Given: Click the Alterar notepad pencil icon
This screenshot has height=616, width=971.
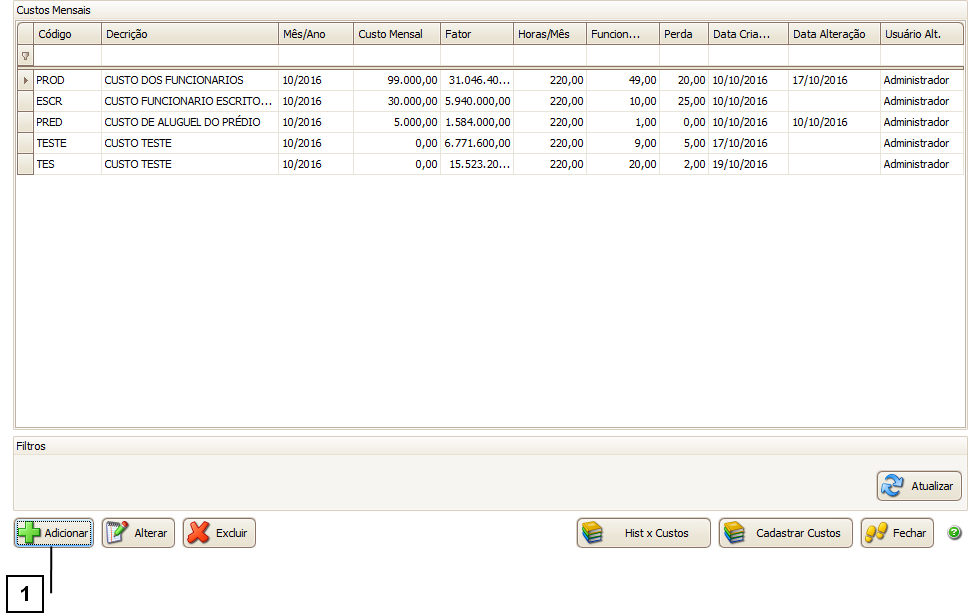Looking at the screenshot, I should (117, 533).
